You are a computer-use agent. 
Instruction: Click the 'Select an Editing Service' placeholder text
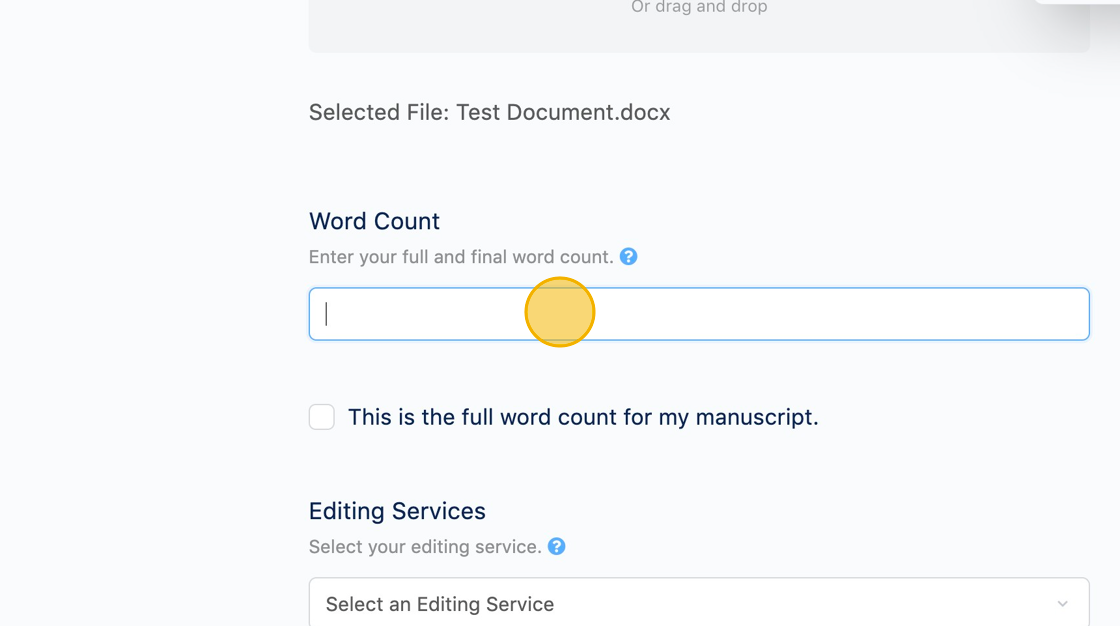[440, 604]
